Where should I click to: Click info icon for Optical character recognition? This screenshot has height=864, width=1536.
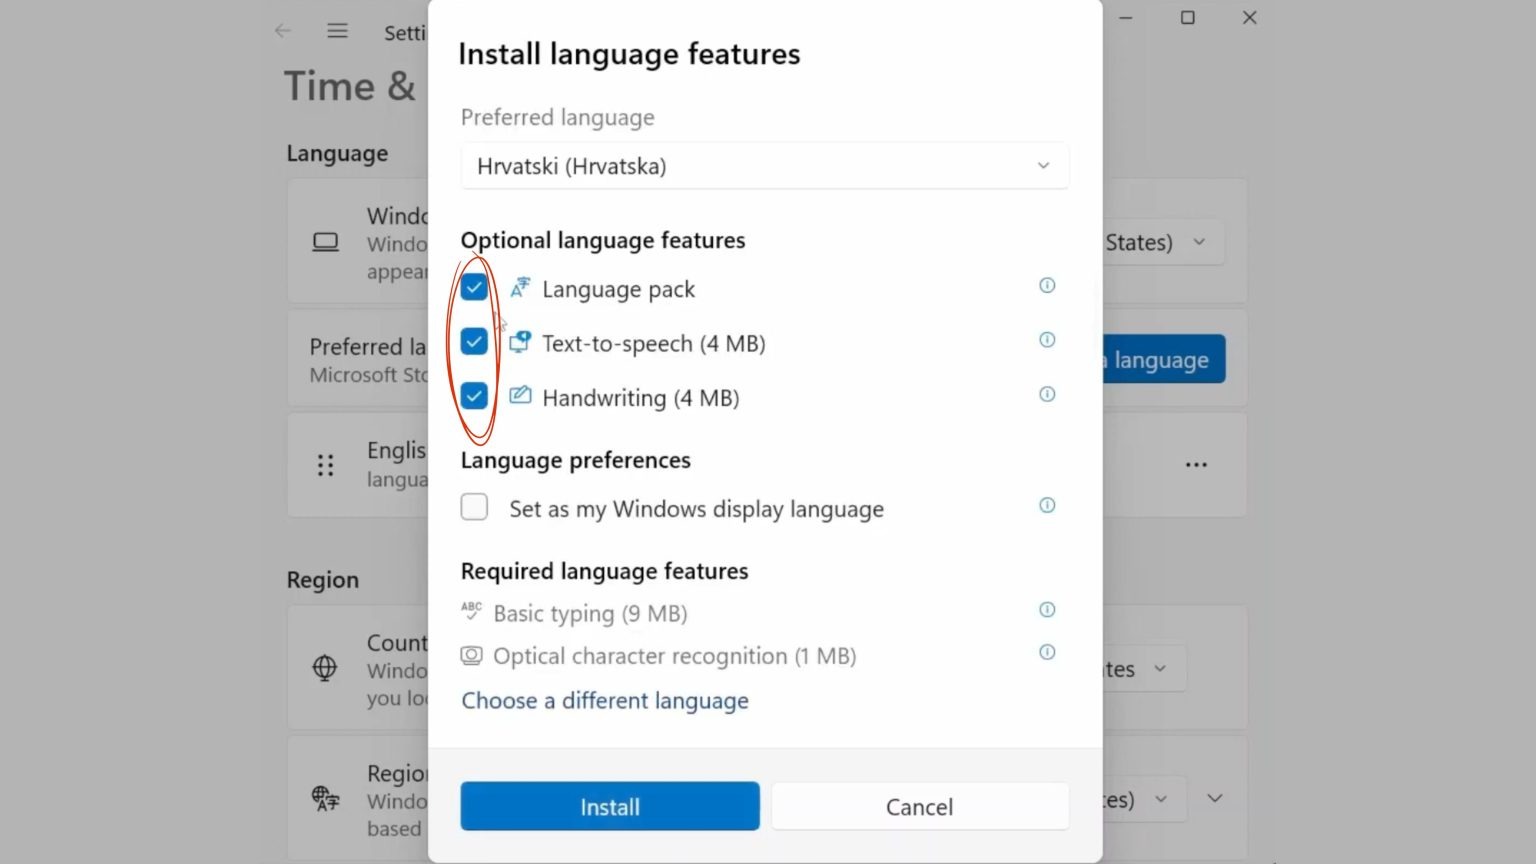(1047, 652)
